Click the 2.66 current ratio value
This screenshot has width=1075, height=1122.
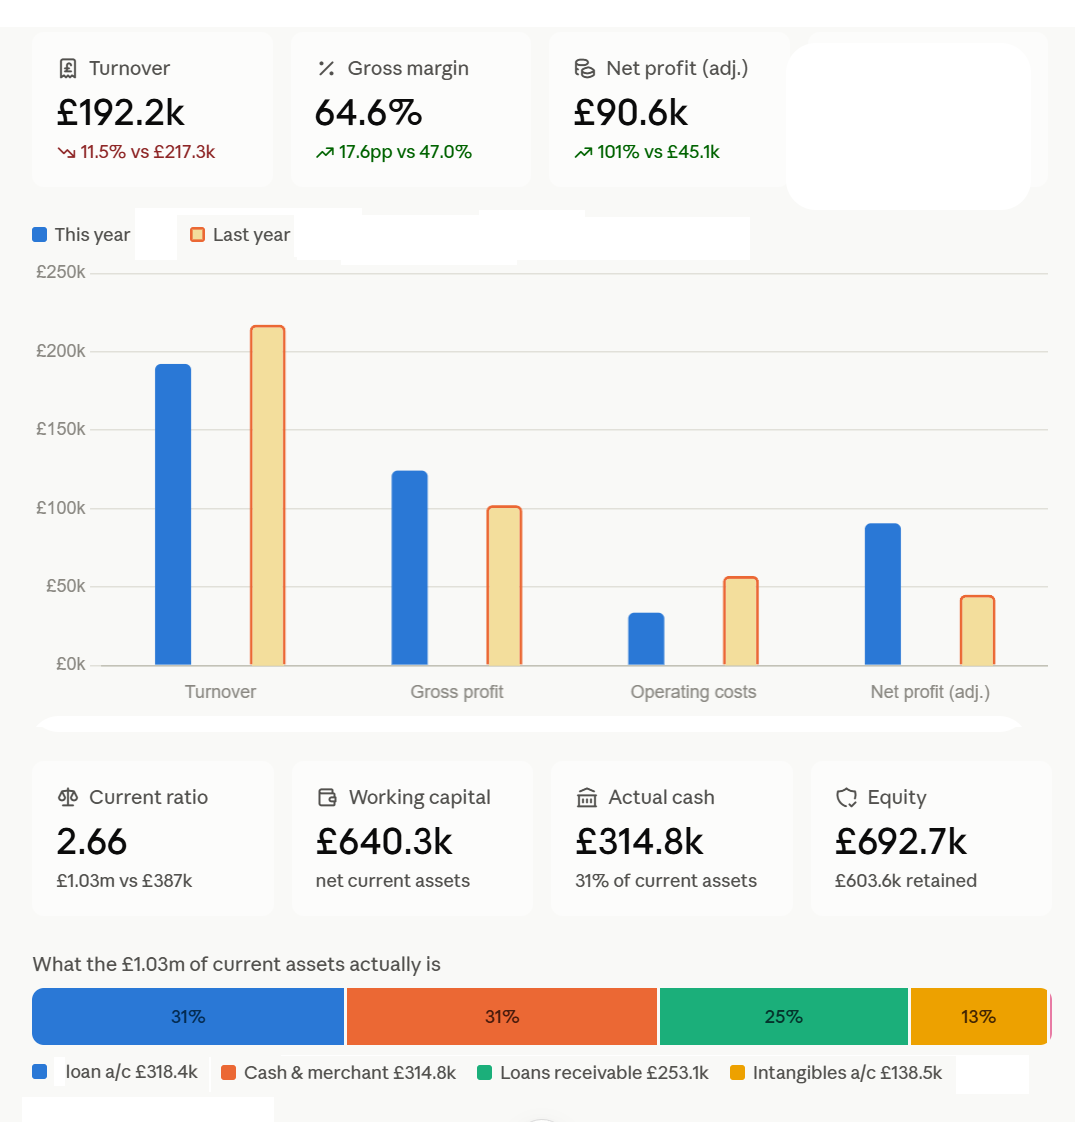(92, 842)
